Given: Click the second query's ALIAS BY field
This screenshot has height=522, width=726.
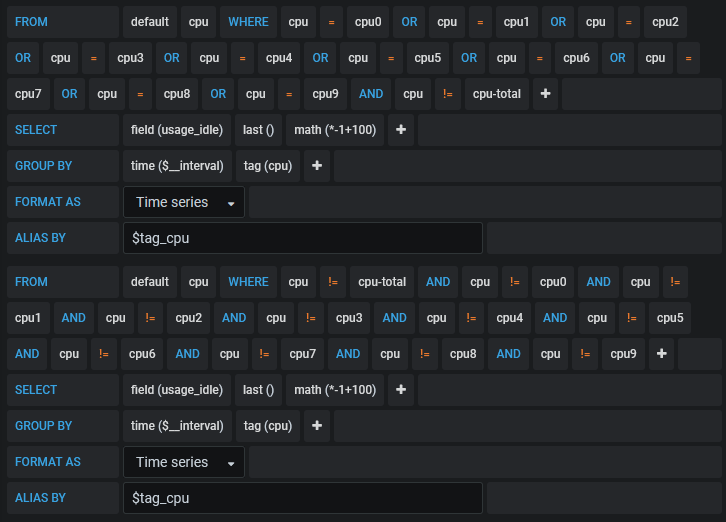Looking at the screenshot, I should coord(303,498).
